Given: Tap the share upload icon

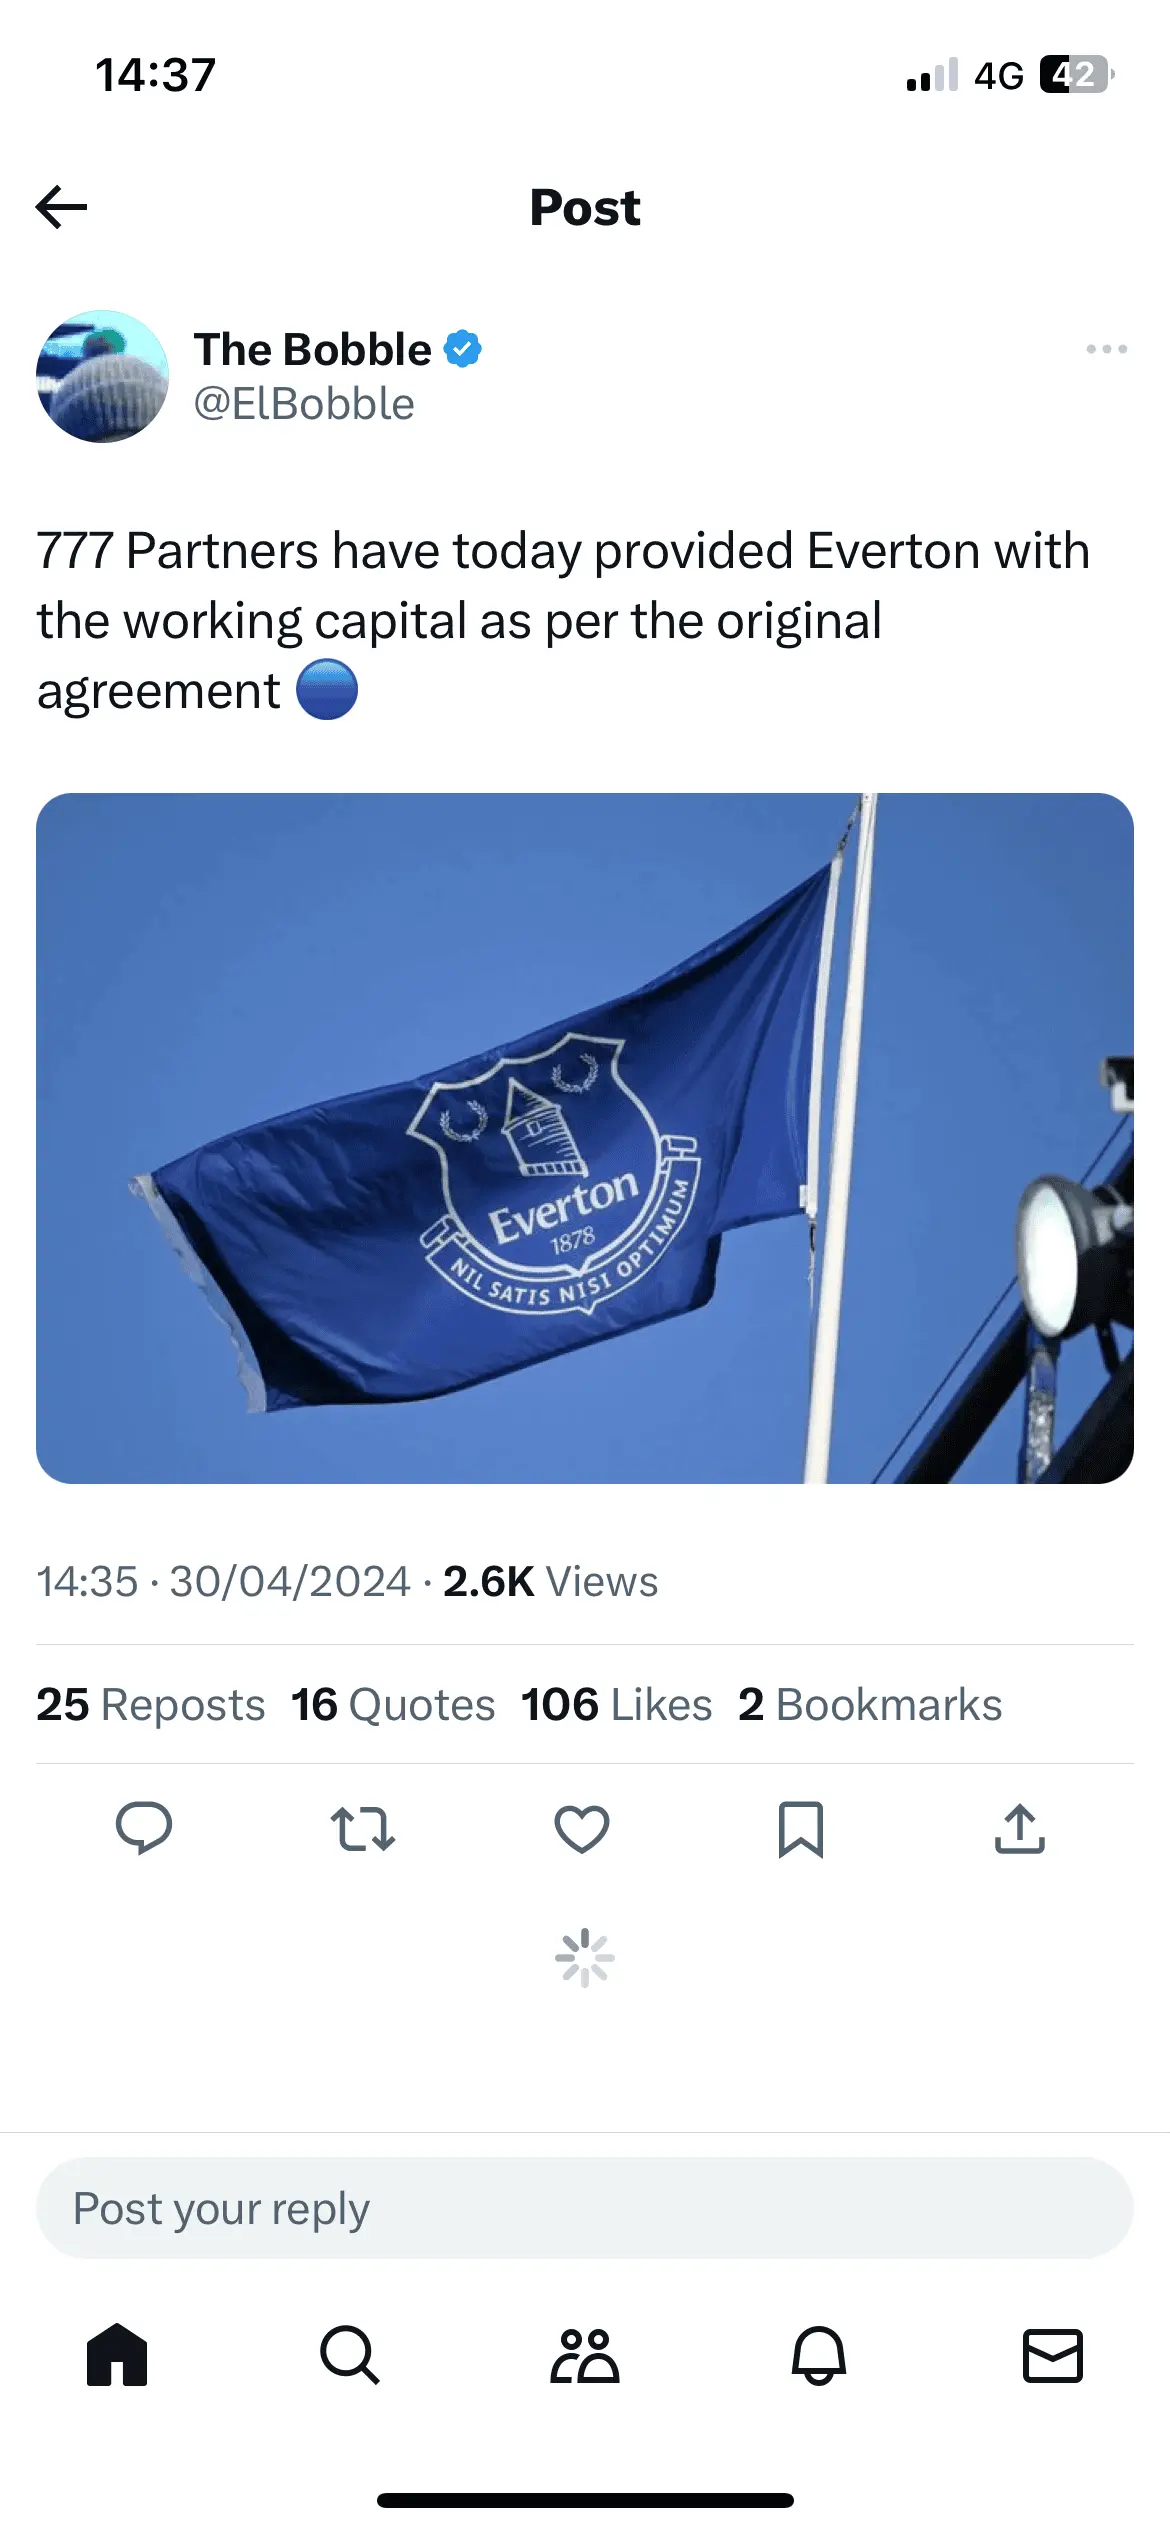Looking at the screenshot, I should [1020, 1828].
